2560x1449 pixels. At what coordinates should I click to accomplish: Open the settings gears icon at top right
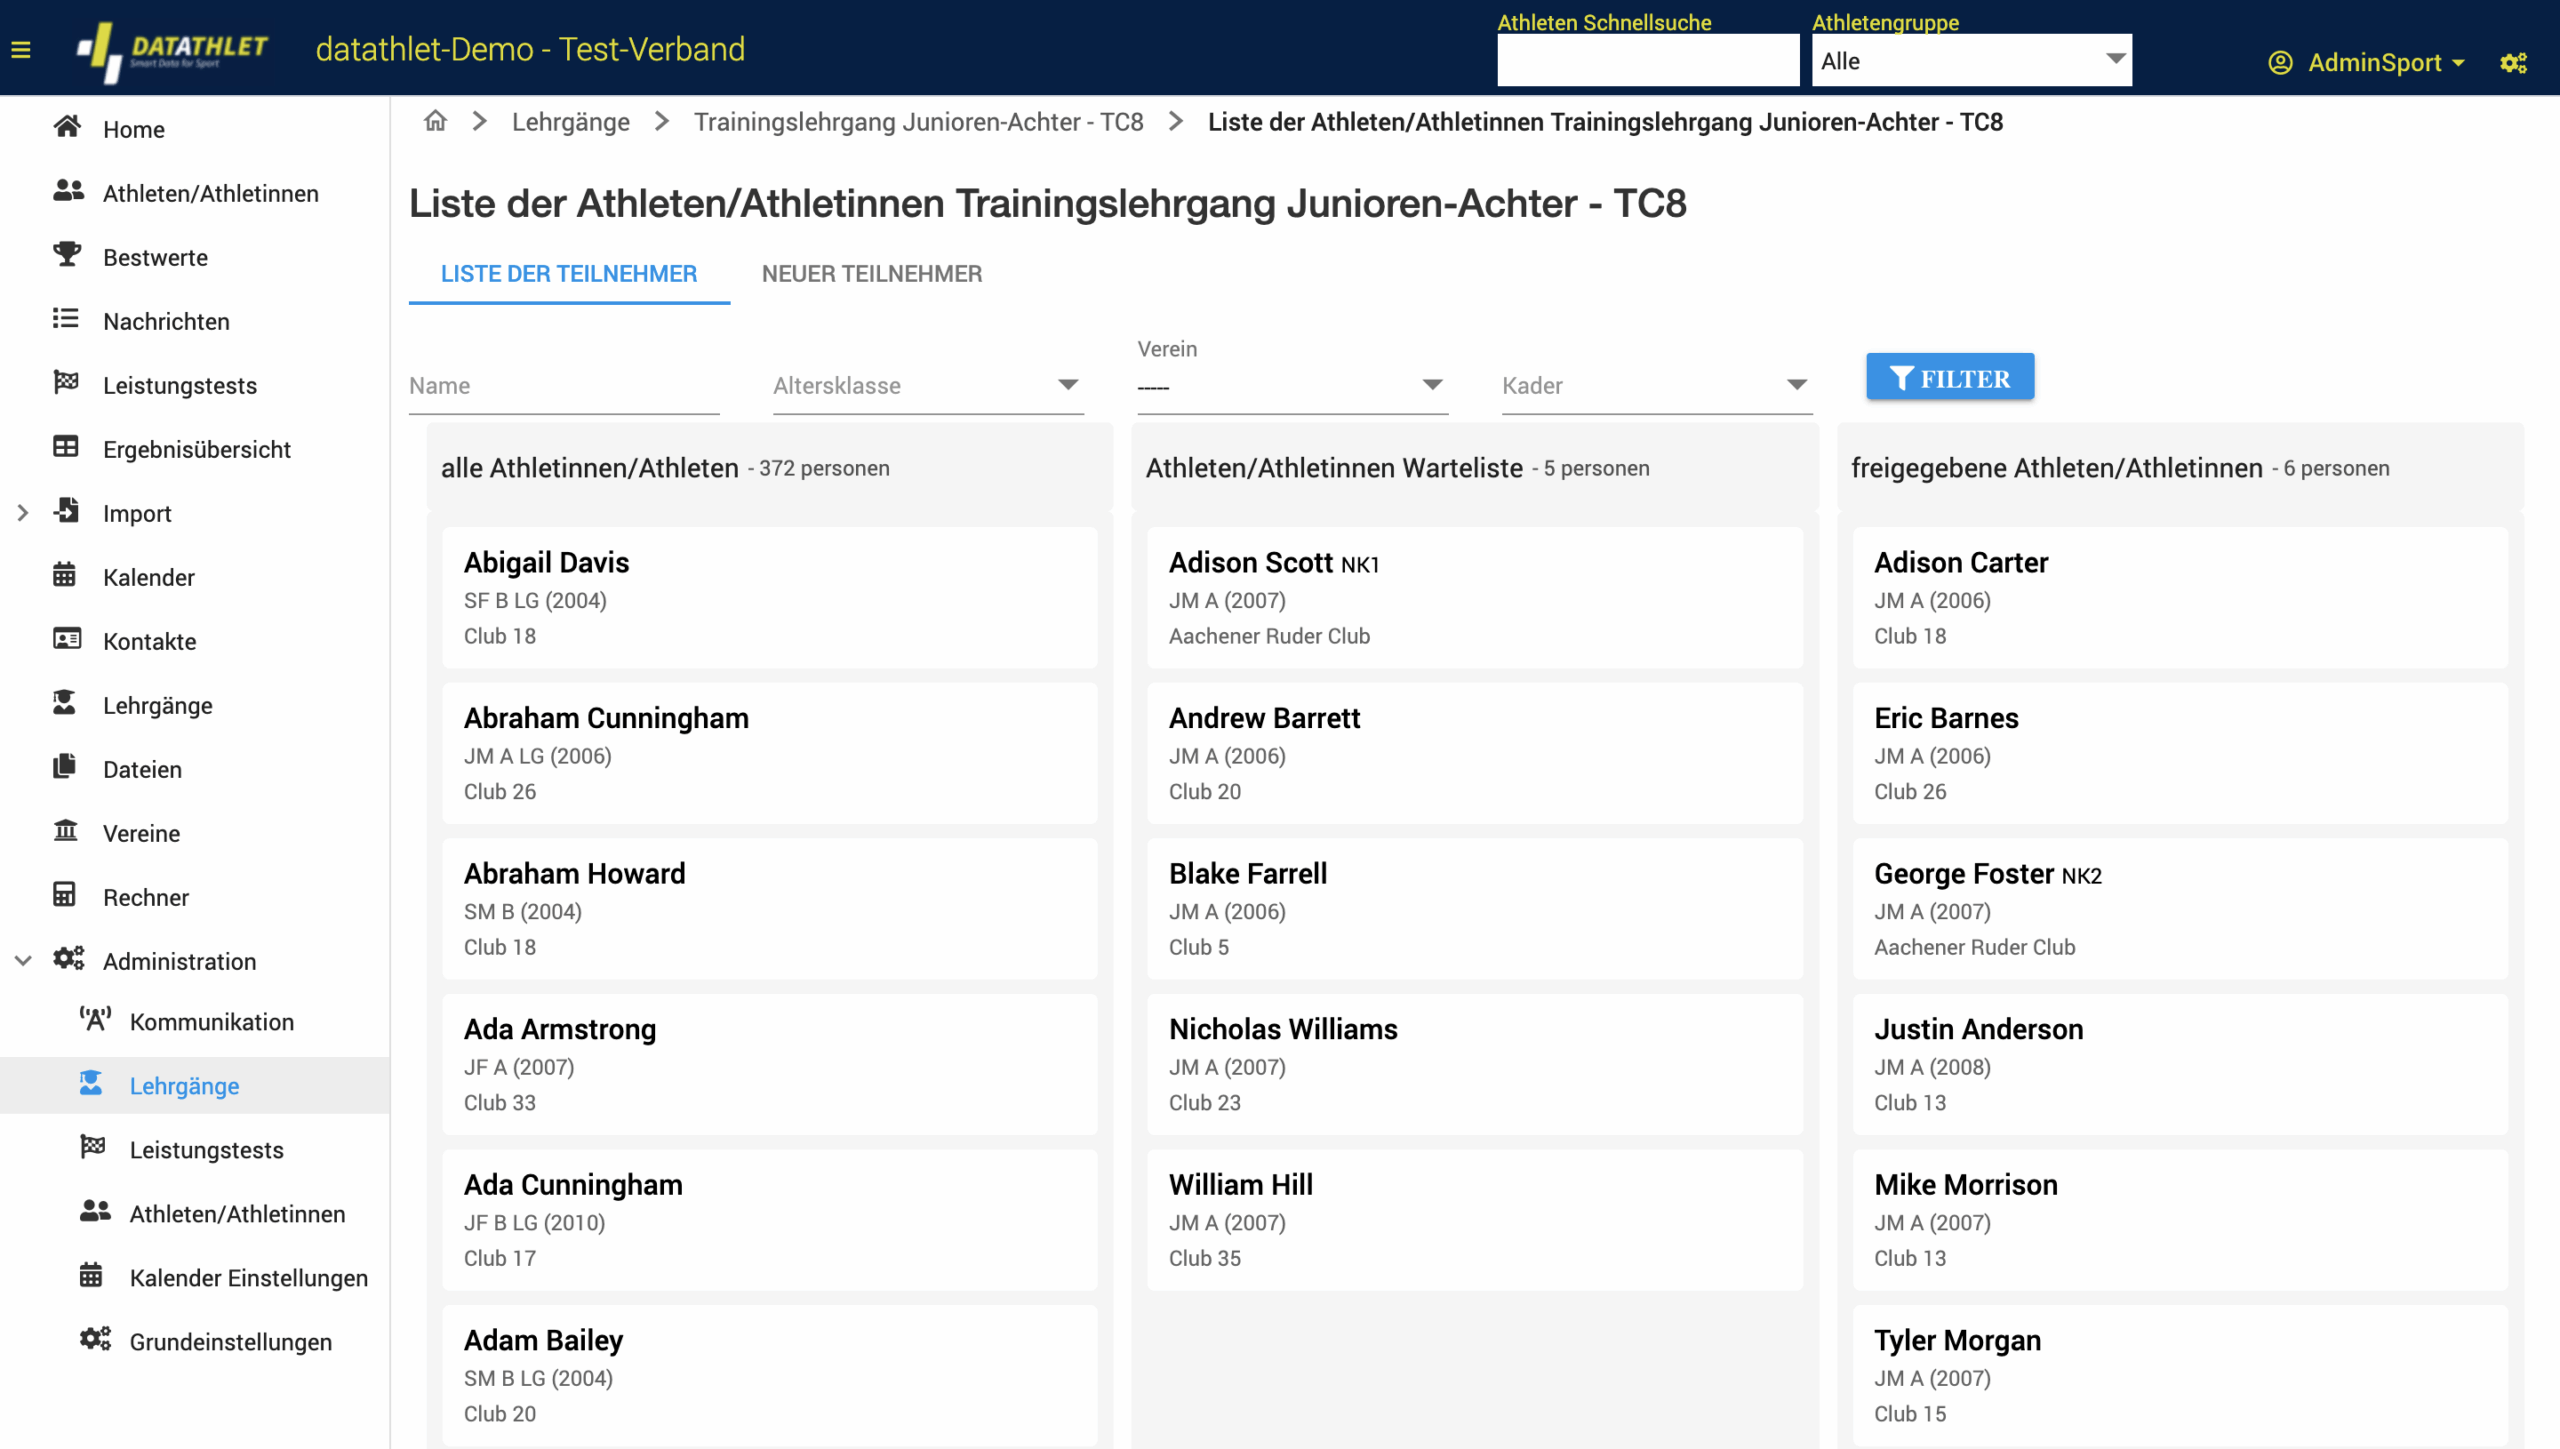pyautogui.click(x=2514, y=63)
